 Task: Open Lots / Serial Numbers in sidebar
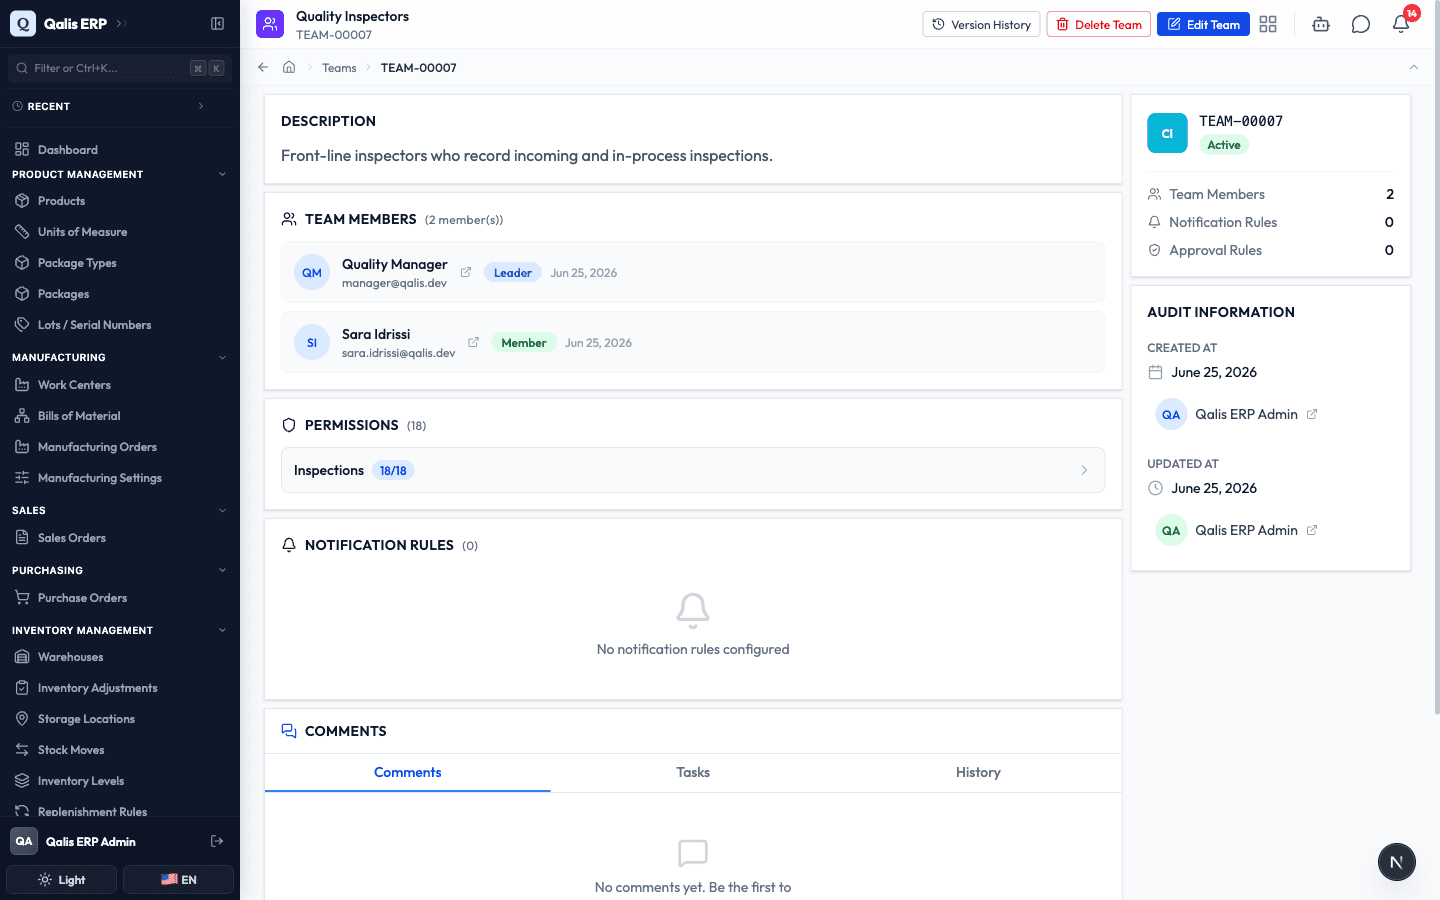point(120,325)
